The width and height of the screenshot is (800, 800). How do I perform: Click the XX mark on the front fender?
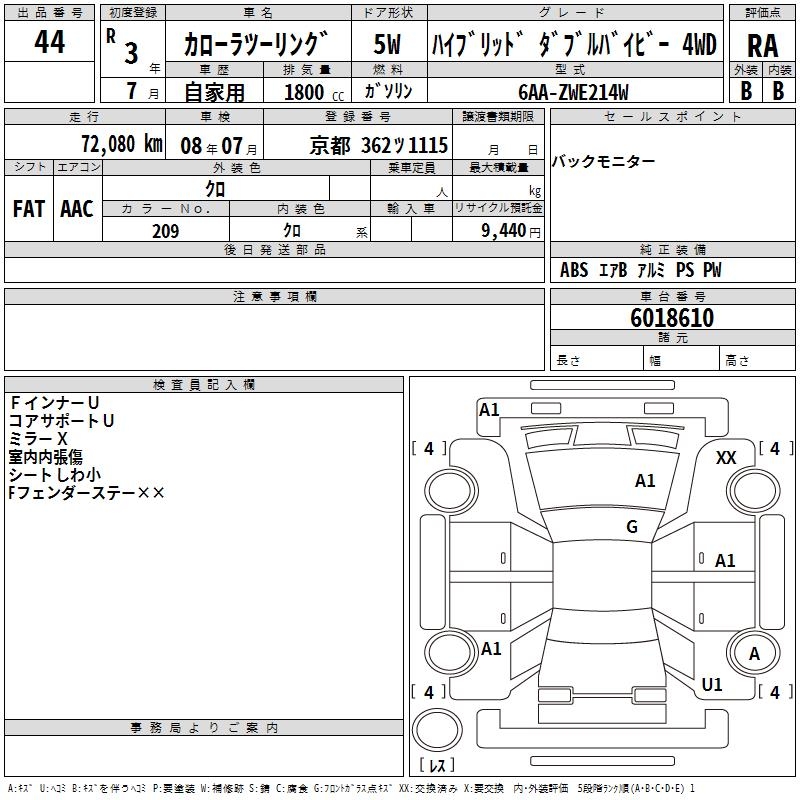[726, 458]
